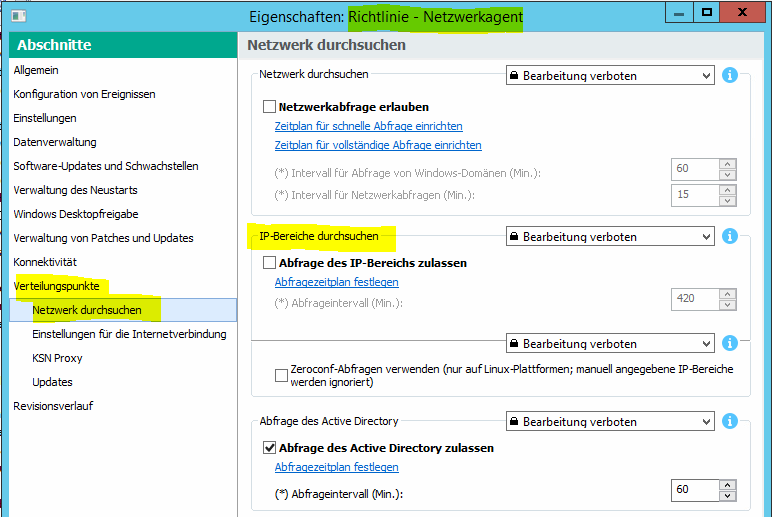Image resolution: width=772 pixels, height=517 pixels.
Task: Click the info icon in IP-Bereiche durchsuchen section
Action: 730,237
